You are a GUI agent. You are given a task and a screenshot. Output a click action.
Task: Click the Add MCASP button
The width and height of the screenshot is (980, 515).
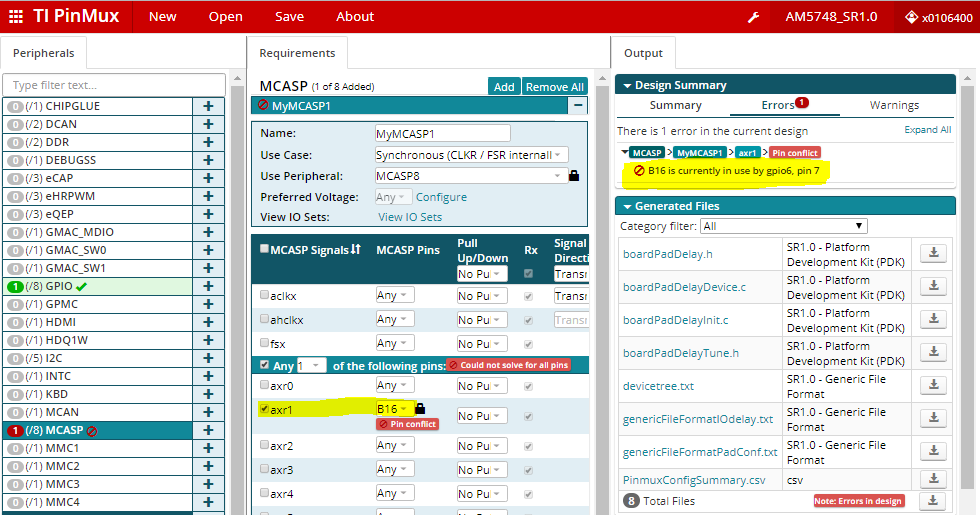[x=504, y=87]
